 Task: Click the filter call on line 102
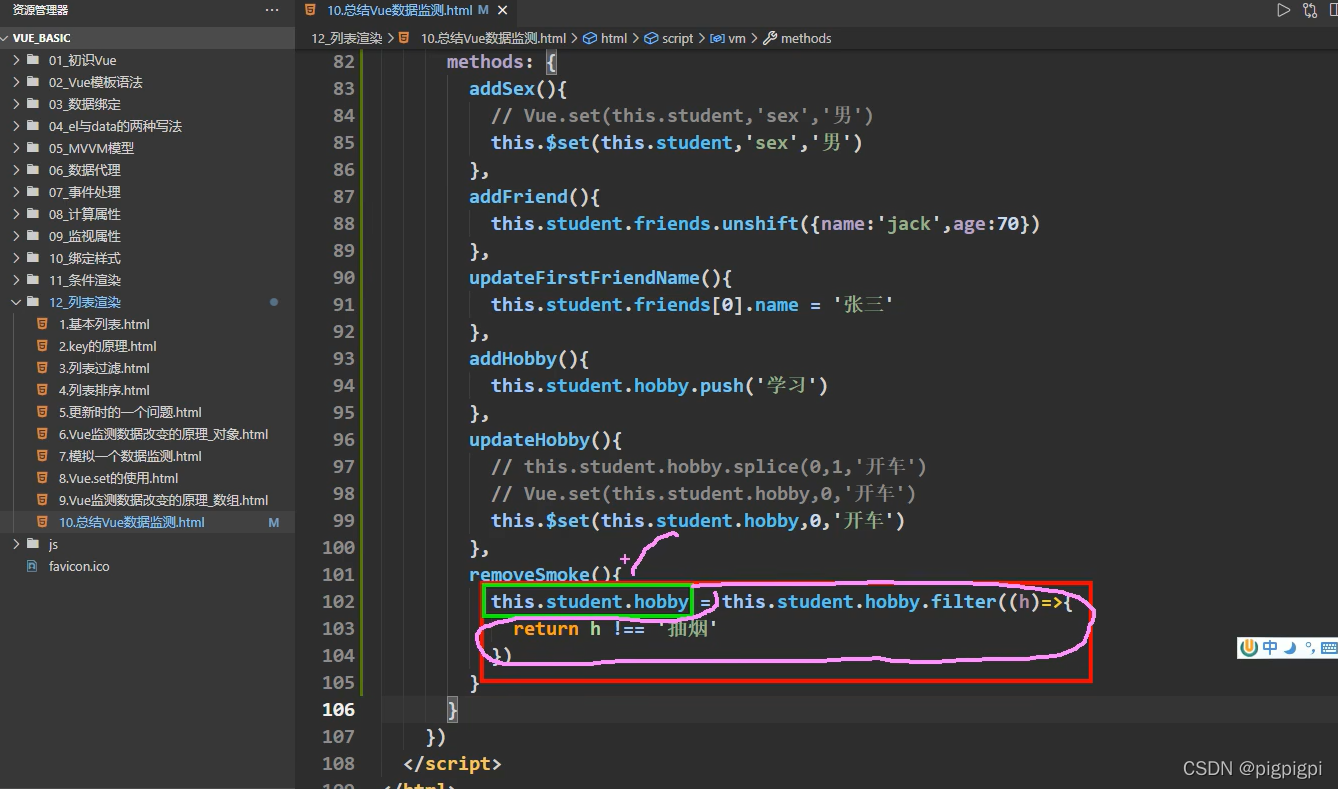pos(964,601)
